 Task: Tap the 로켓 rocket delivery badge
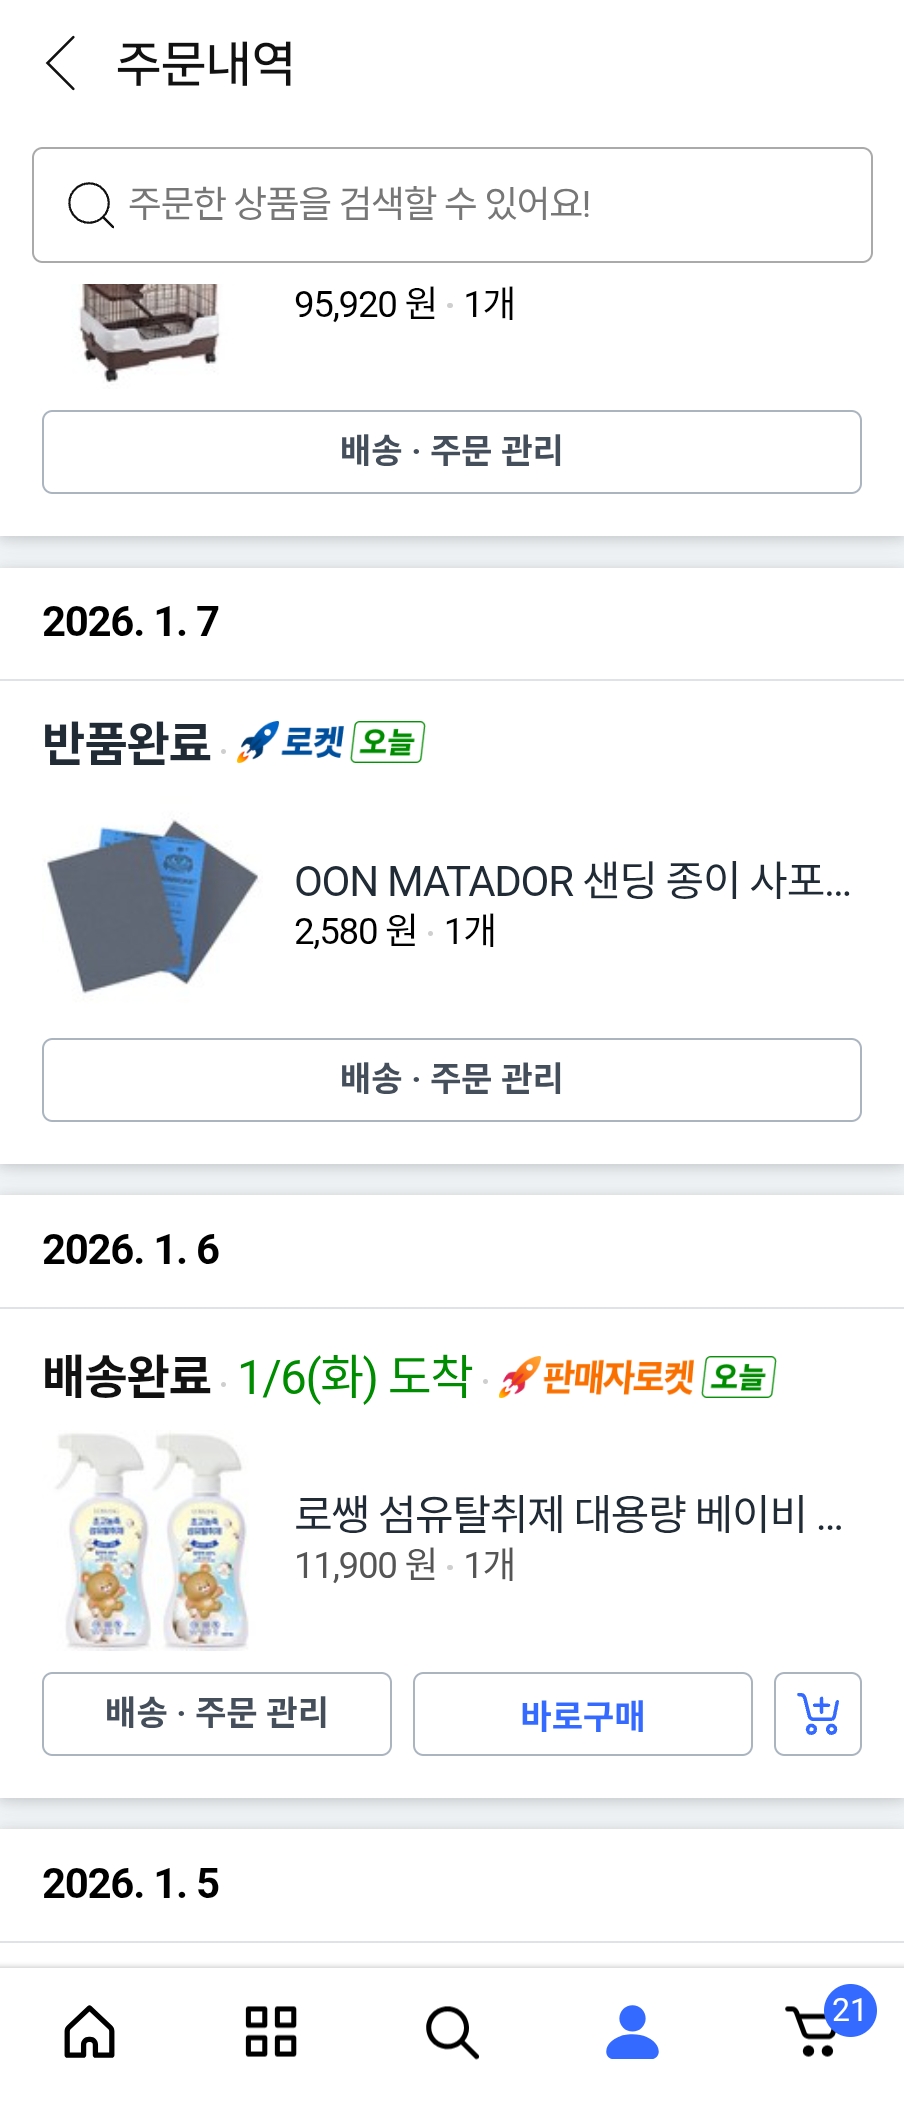292,742
